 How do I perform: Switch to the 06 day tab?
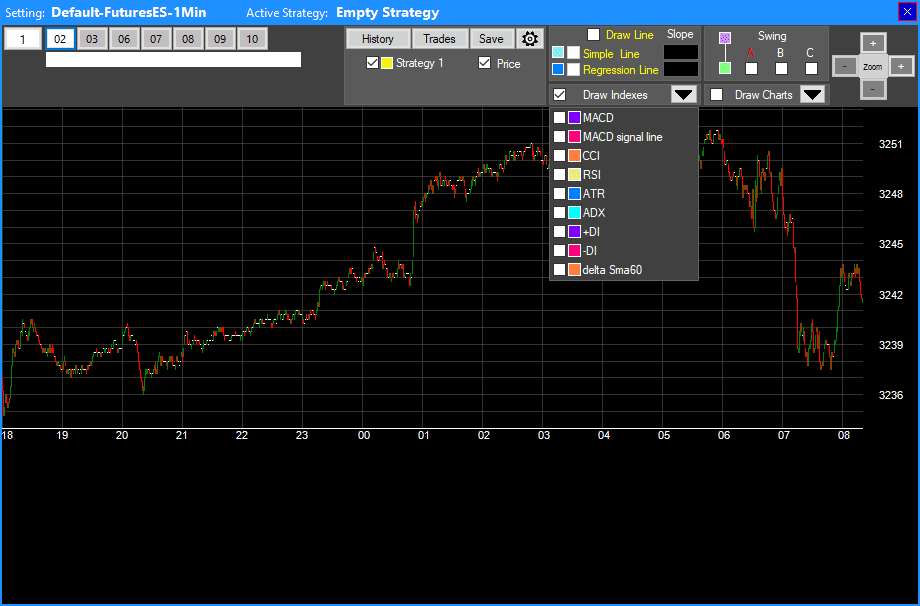point(123,39)
